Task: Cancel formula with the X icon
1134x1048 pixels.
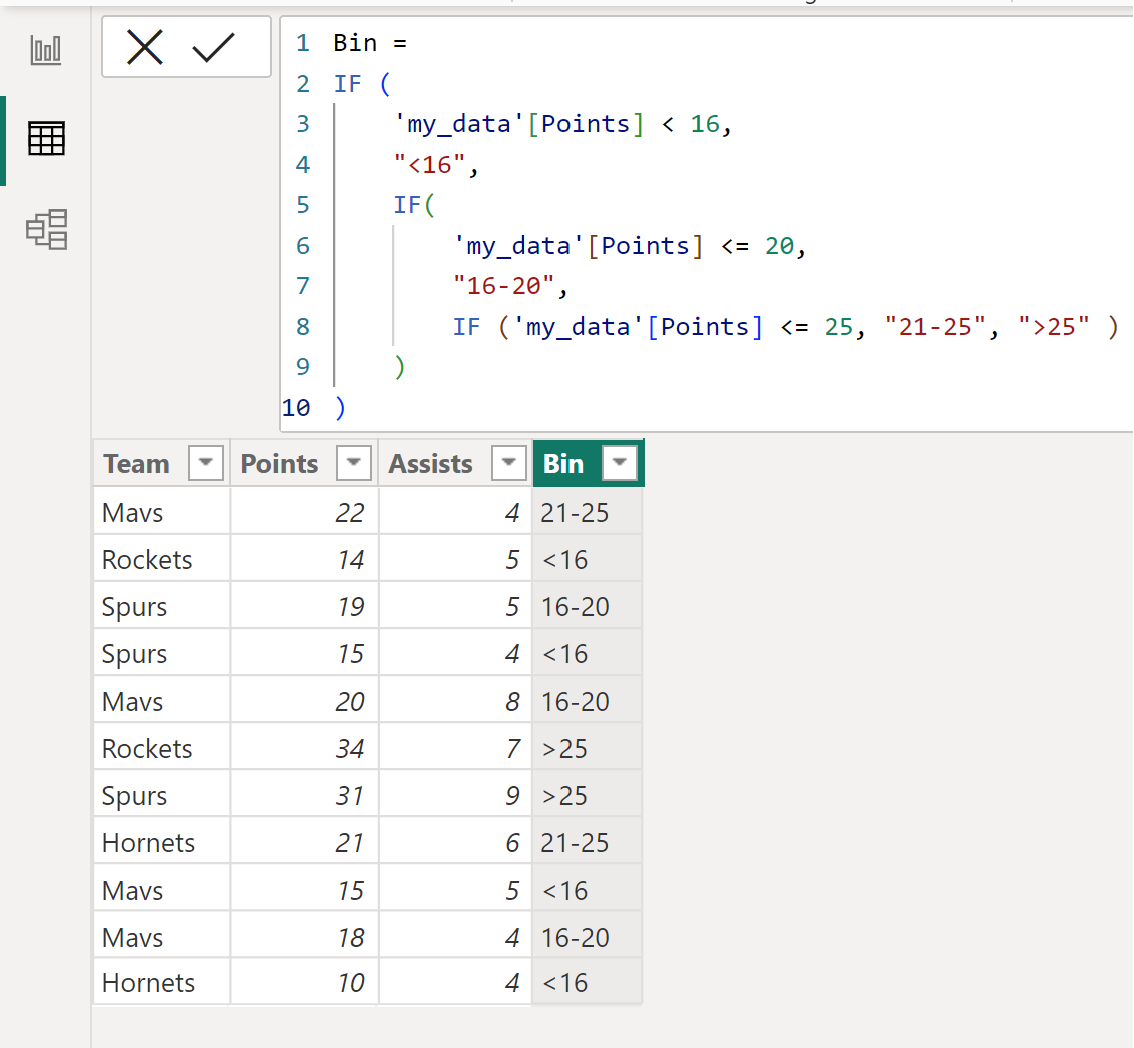Action: 145,48
